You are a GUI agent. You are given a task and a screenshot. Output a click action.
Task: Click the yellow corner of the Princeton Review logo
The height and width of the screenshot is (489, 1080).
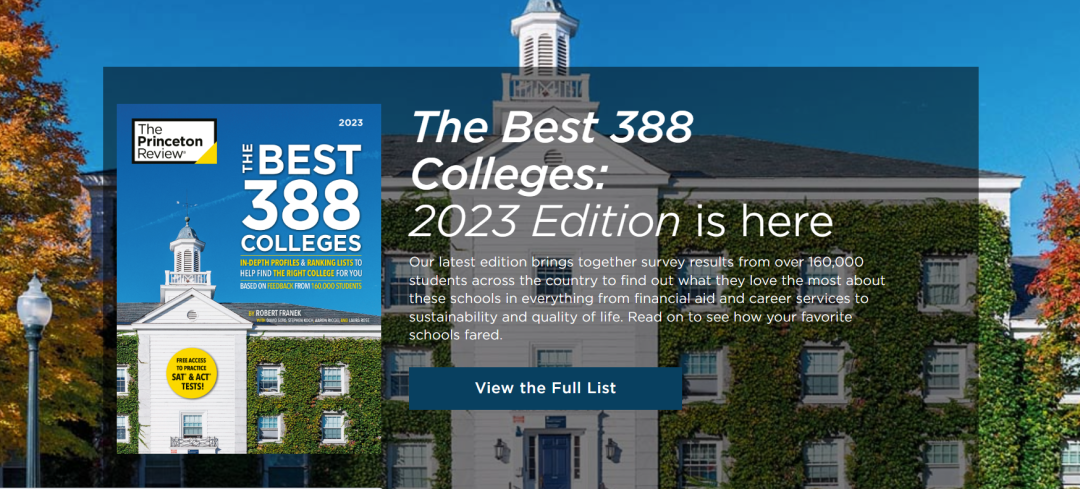coord(207,154)
